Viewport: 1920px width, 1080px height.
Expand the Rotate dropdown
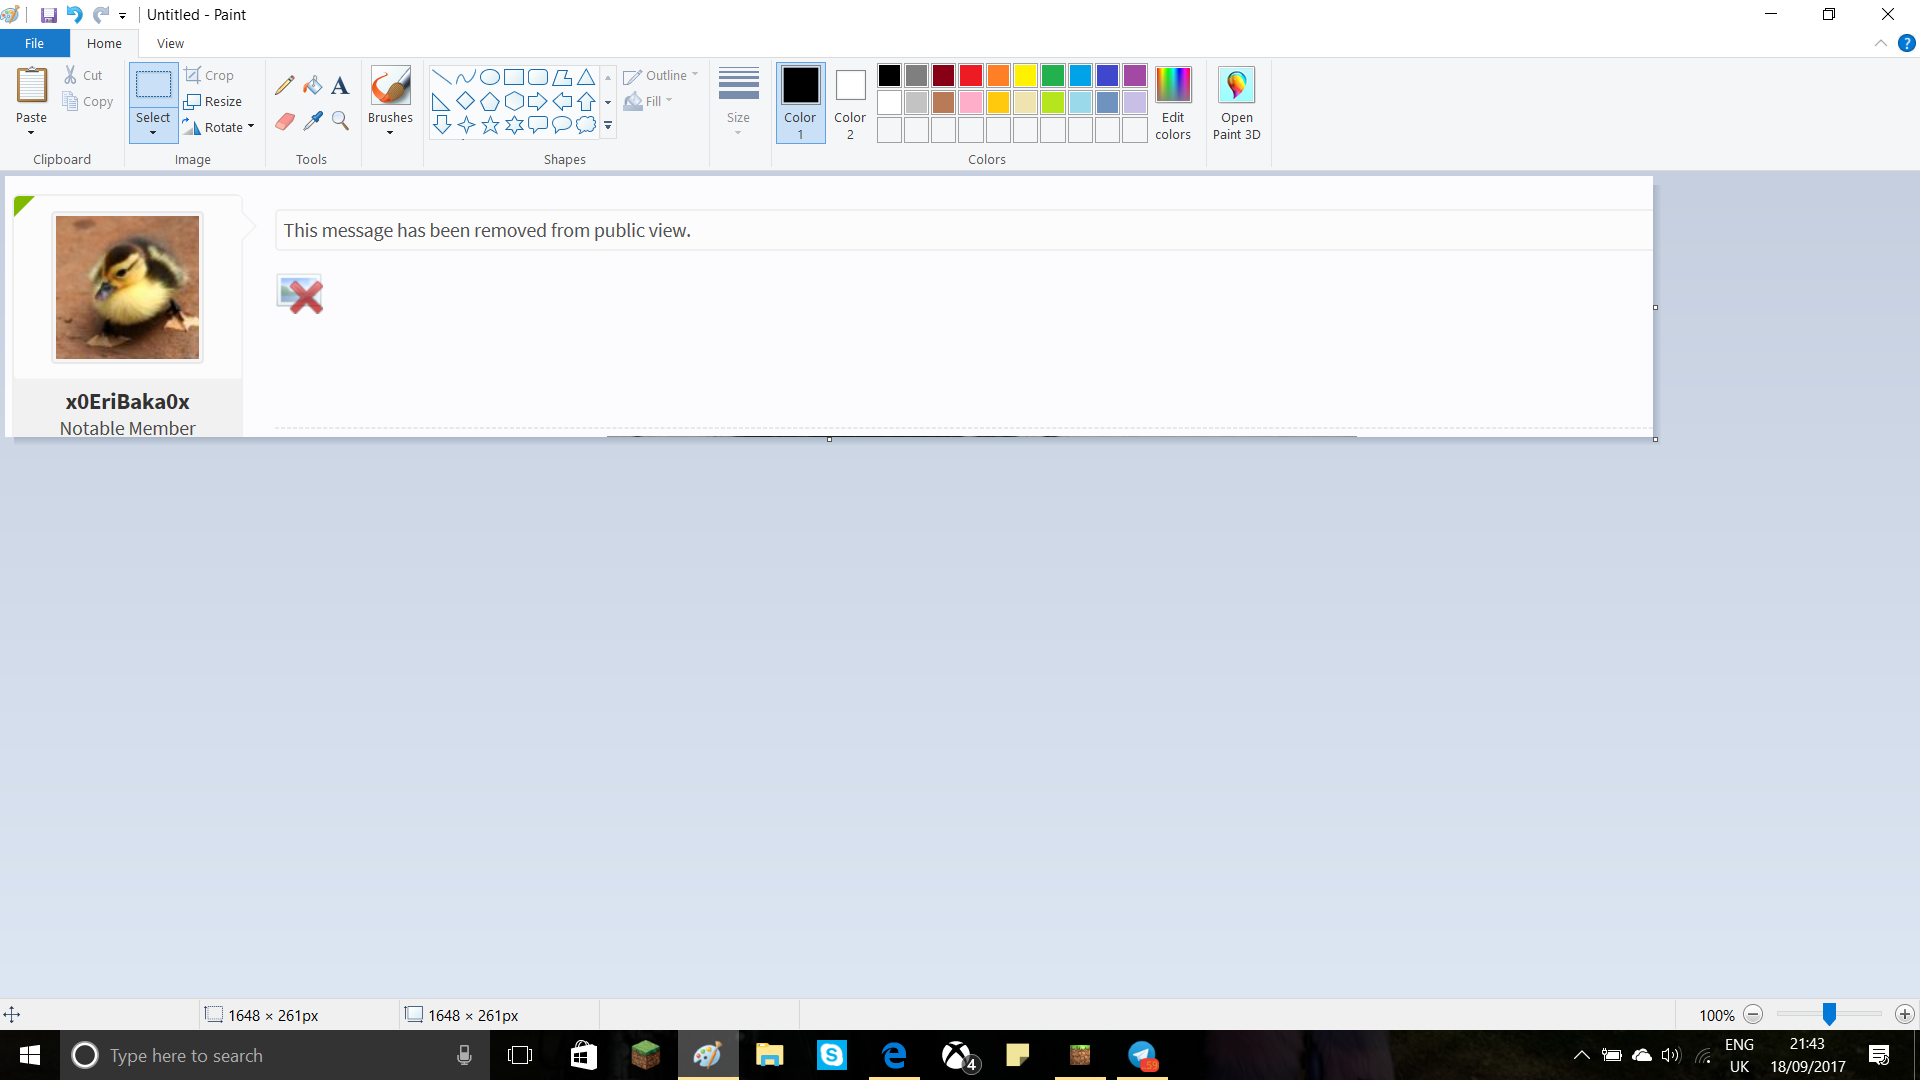(251, 127)
